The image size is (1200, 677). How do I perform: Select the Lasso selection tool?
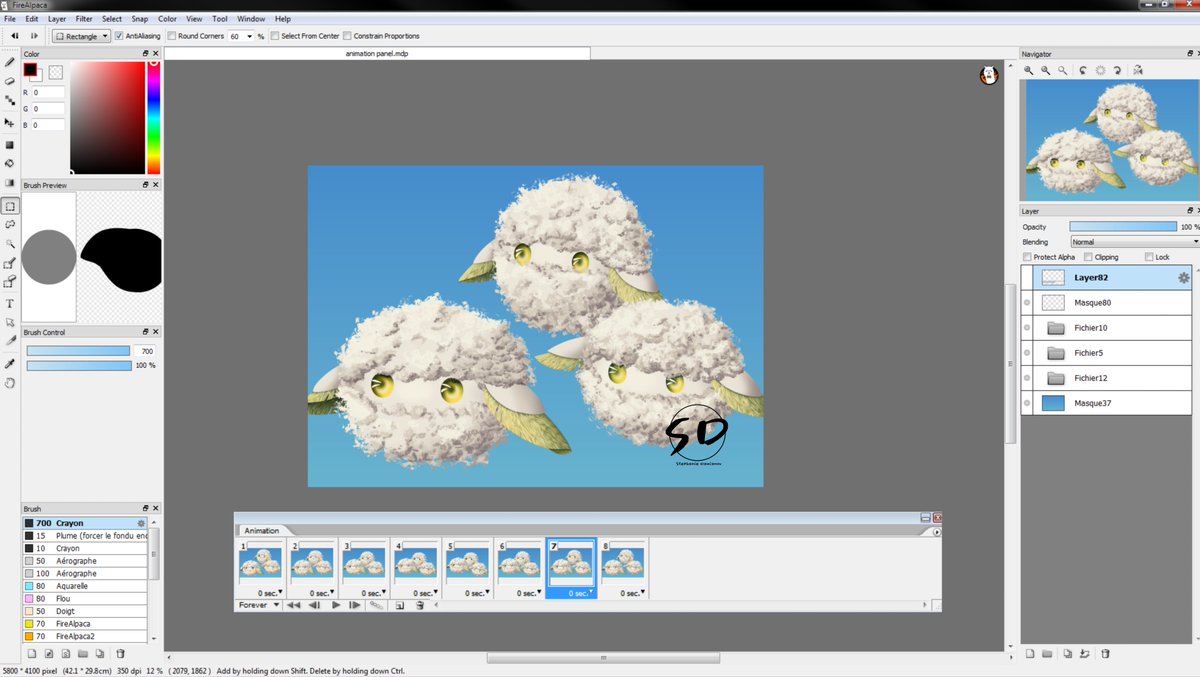10,225
